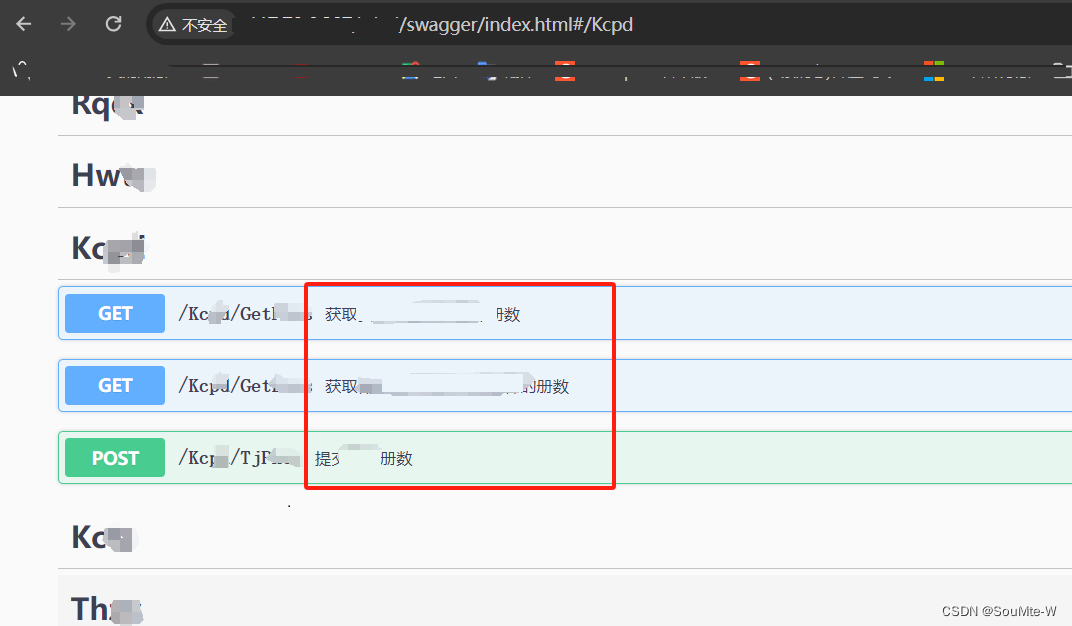
Task: Expand the Kc section below the POST endpoint
Action: point(565,537)
